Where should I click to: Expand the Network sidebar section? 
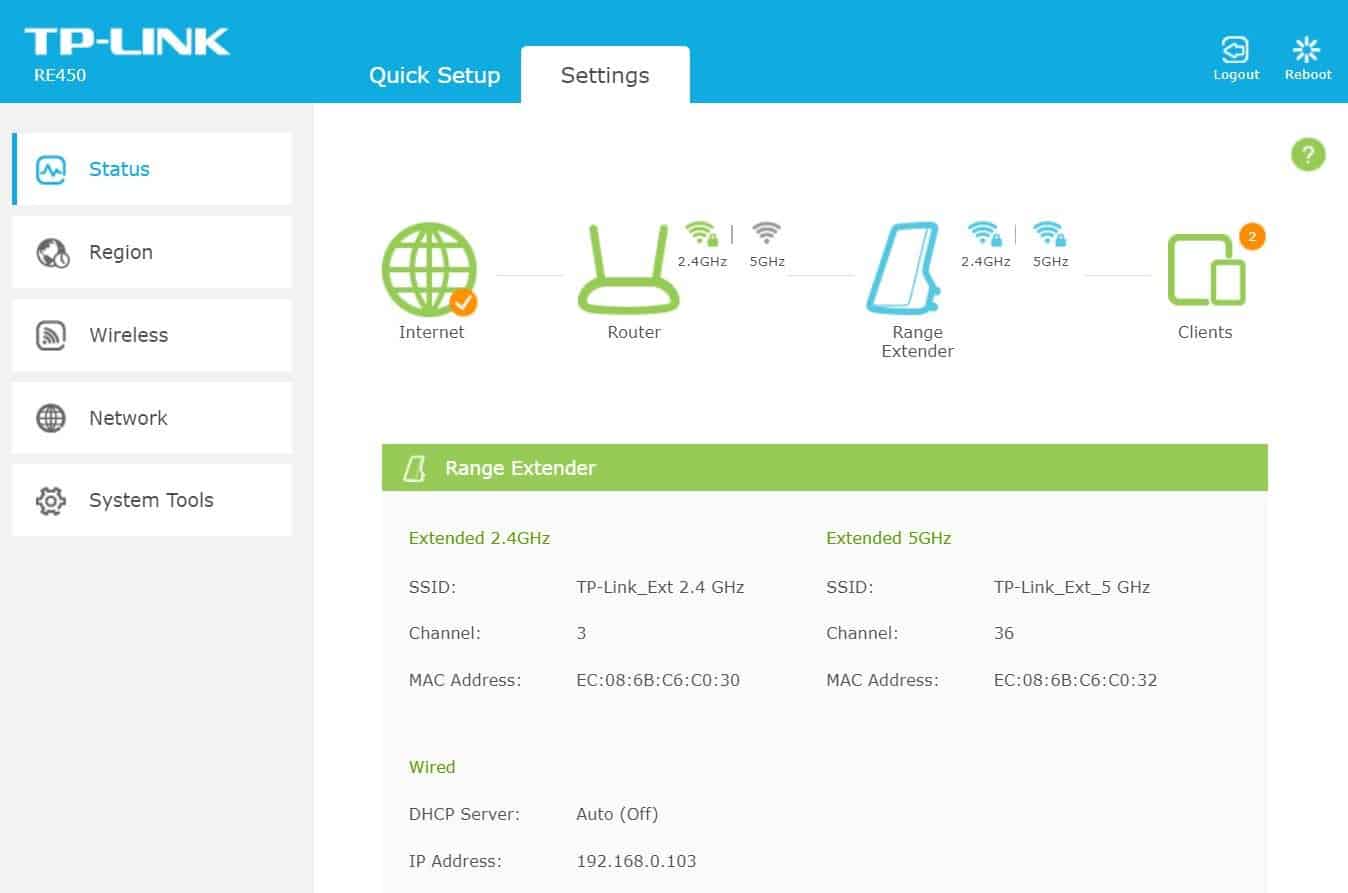pyautogui.click(x=152, y=418)
